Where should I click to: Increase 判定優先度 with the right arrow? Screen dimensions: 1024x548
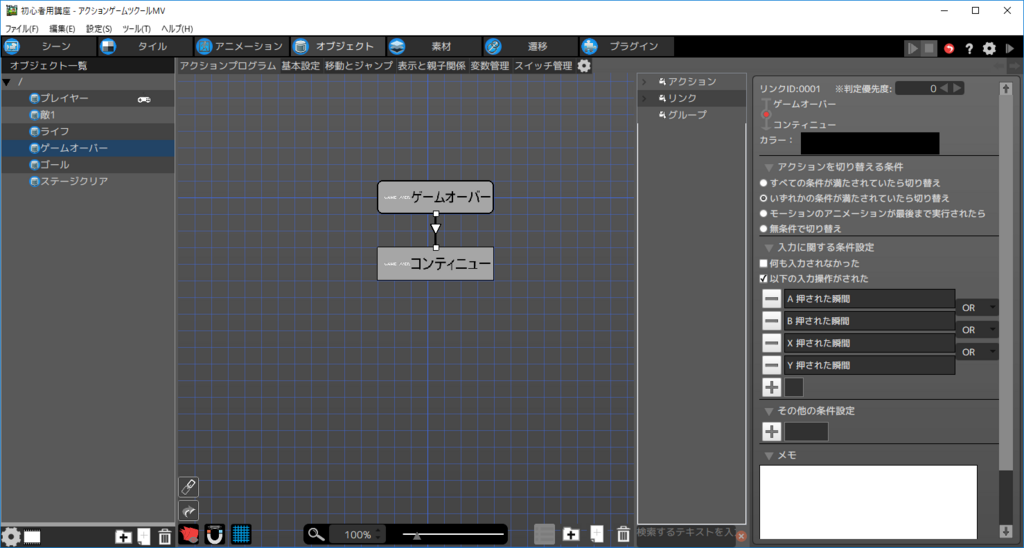pyautogui.click(x=957, y=88)
